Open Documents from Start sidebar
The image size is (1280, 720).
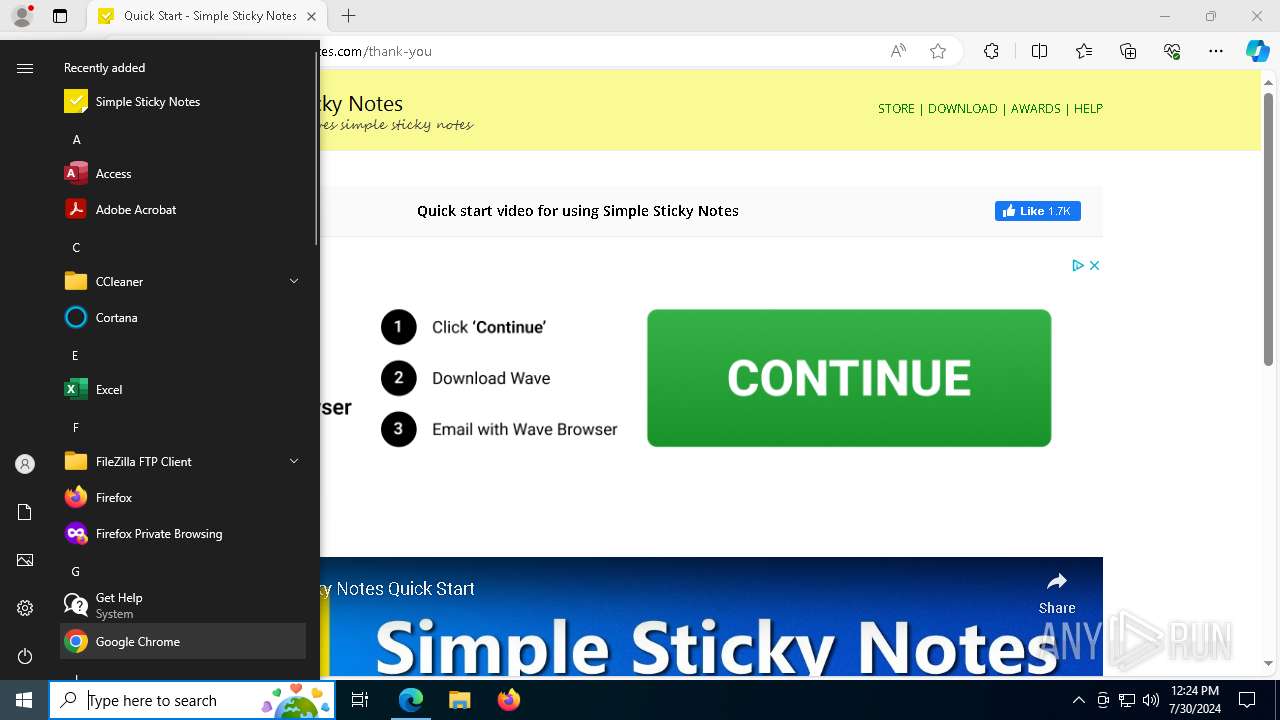25,512
